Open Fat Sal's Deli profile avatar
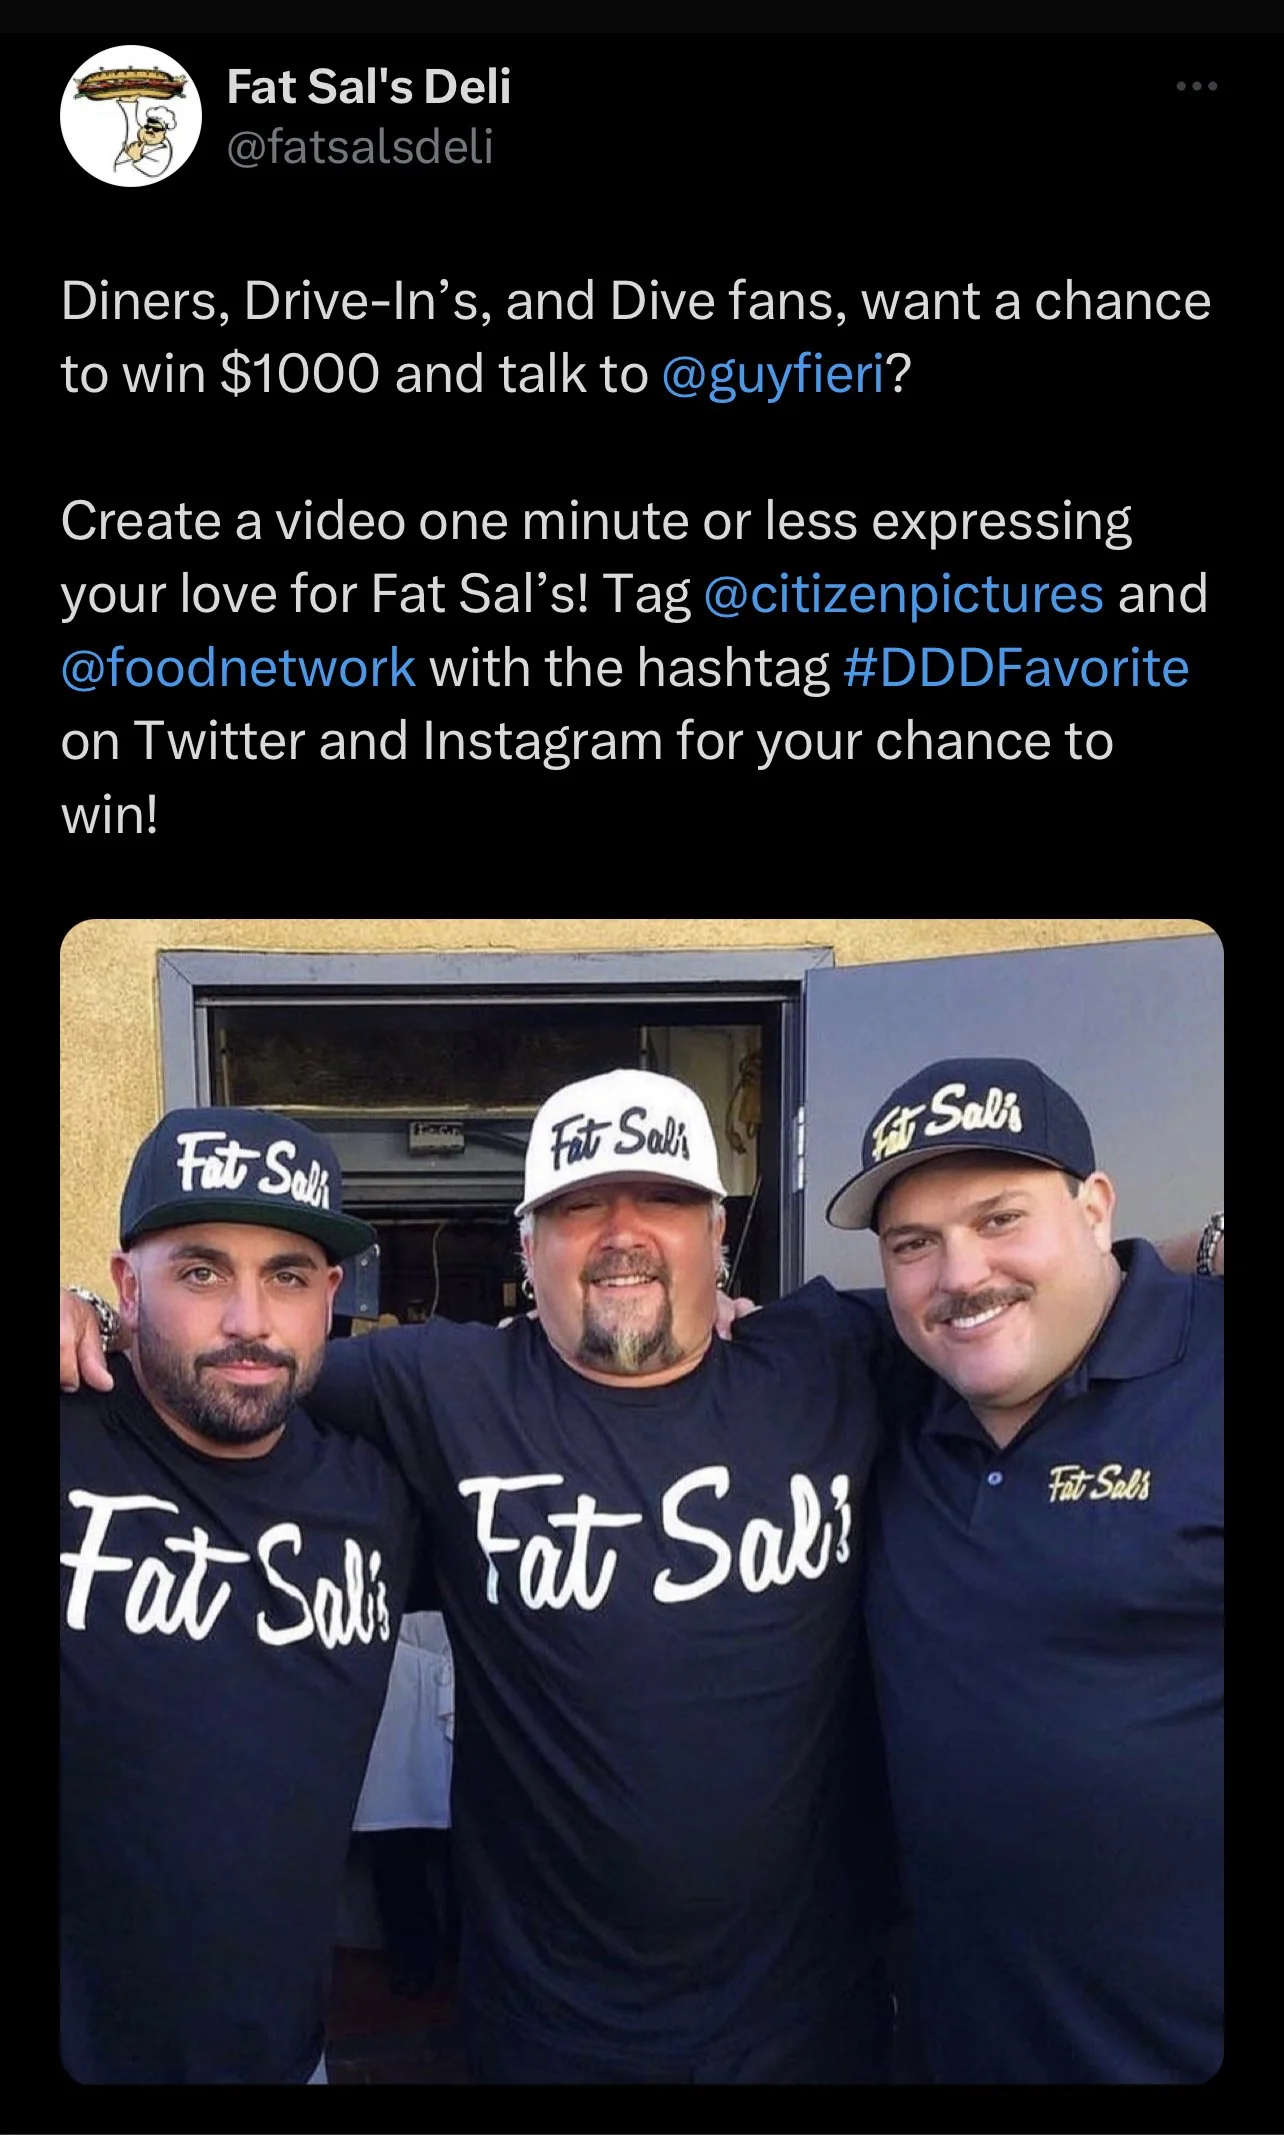1284x2135 pixels. tap(131, 115)
